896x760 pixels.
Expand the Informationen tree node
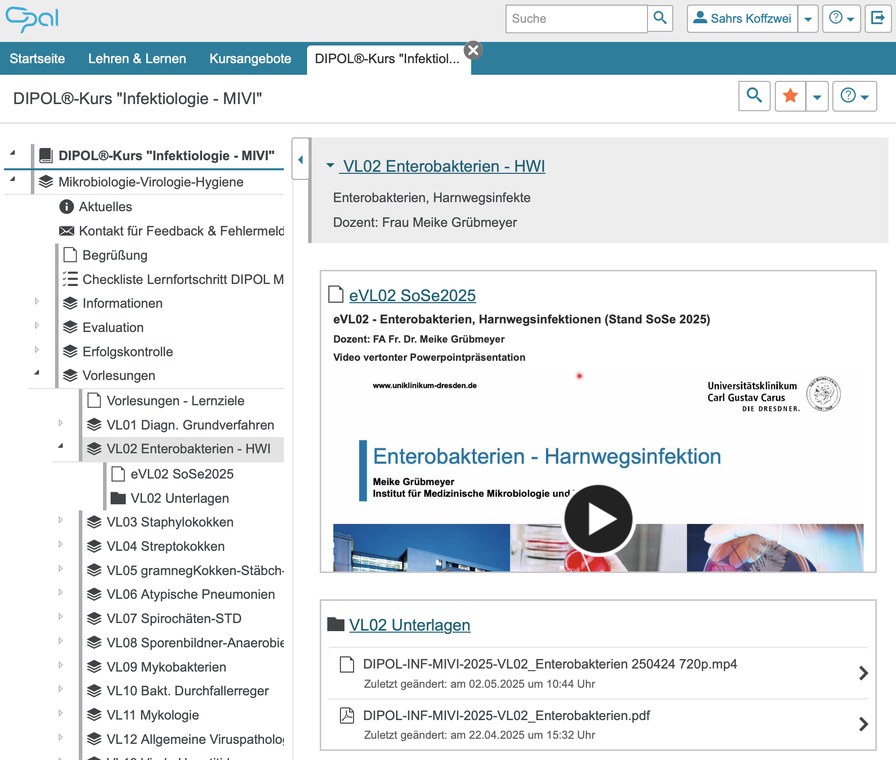coord(37,302)
